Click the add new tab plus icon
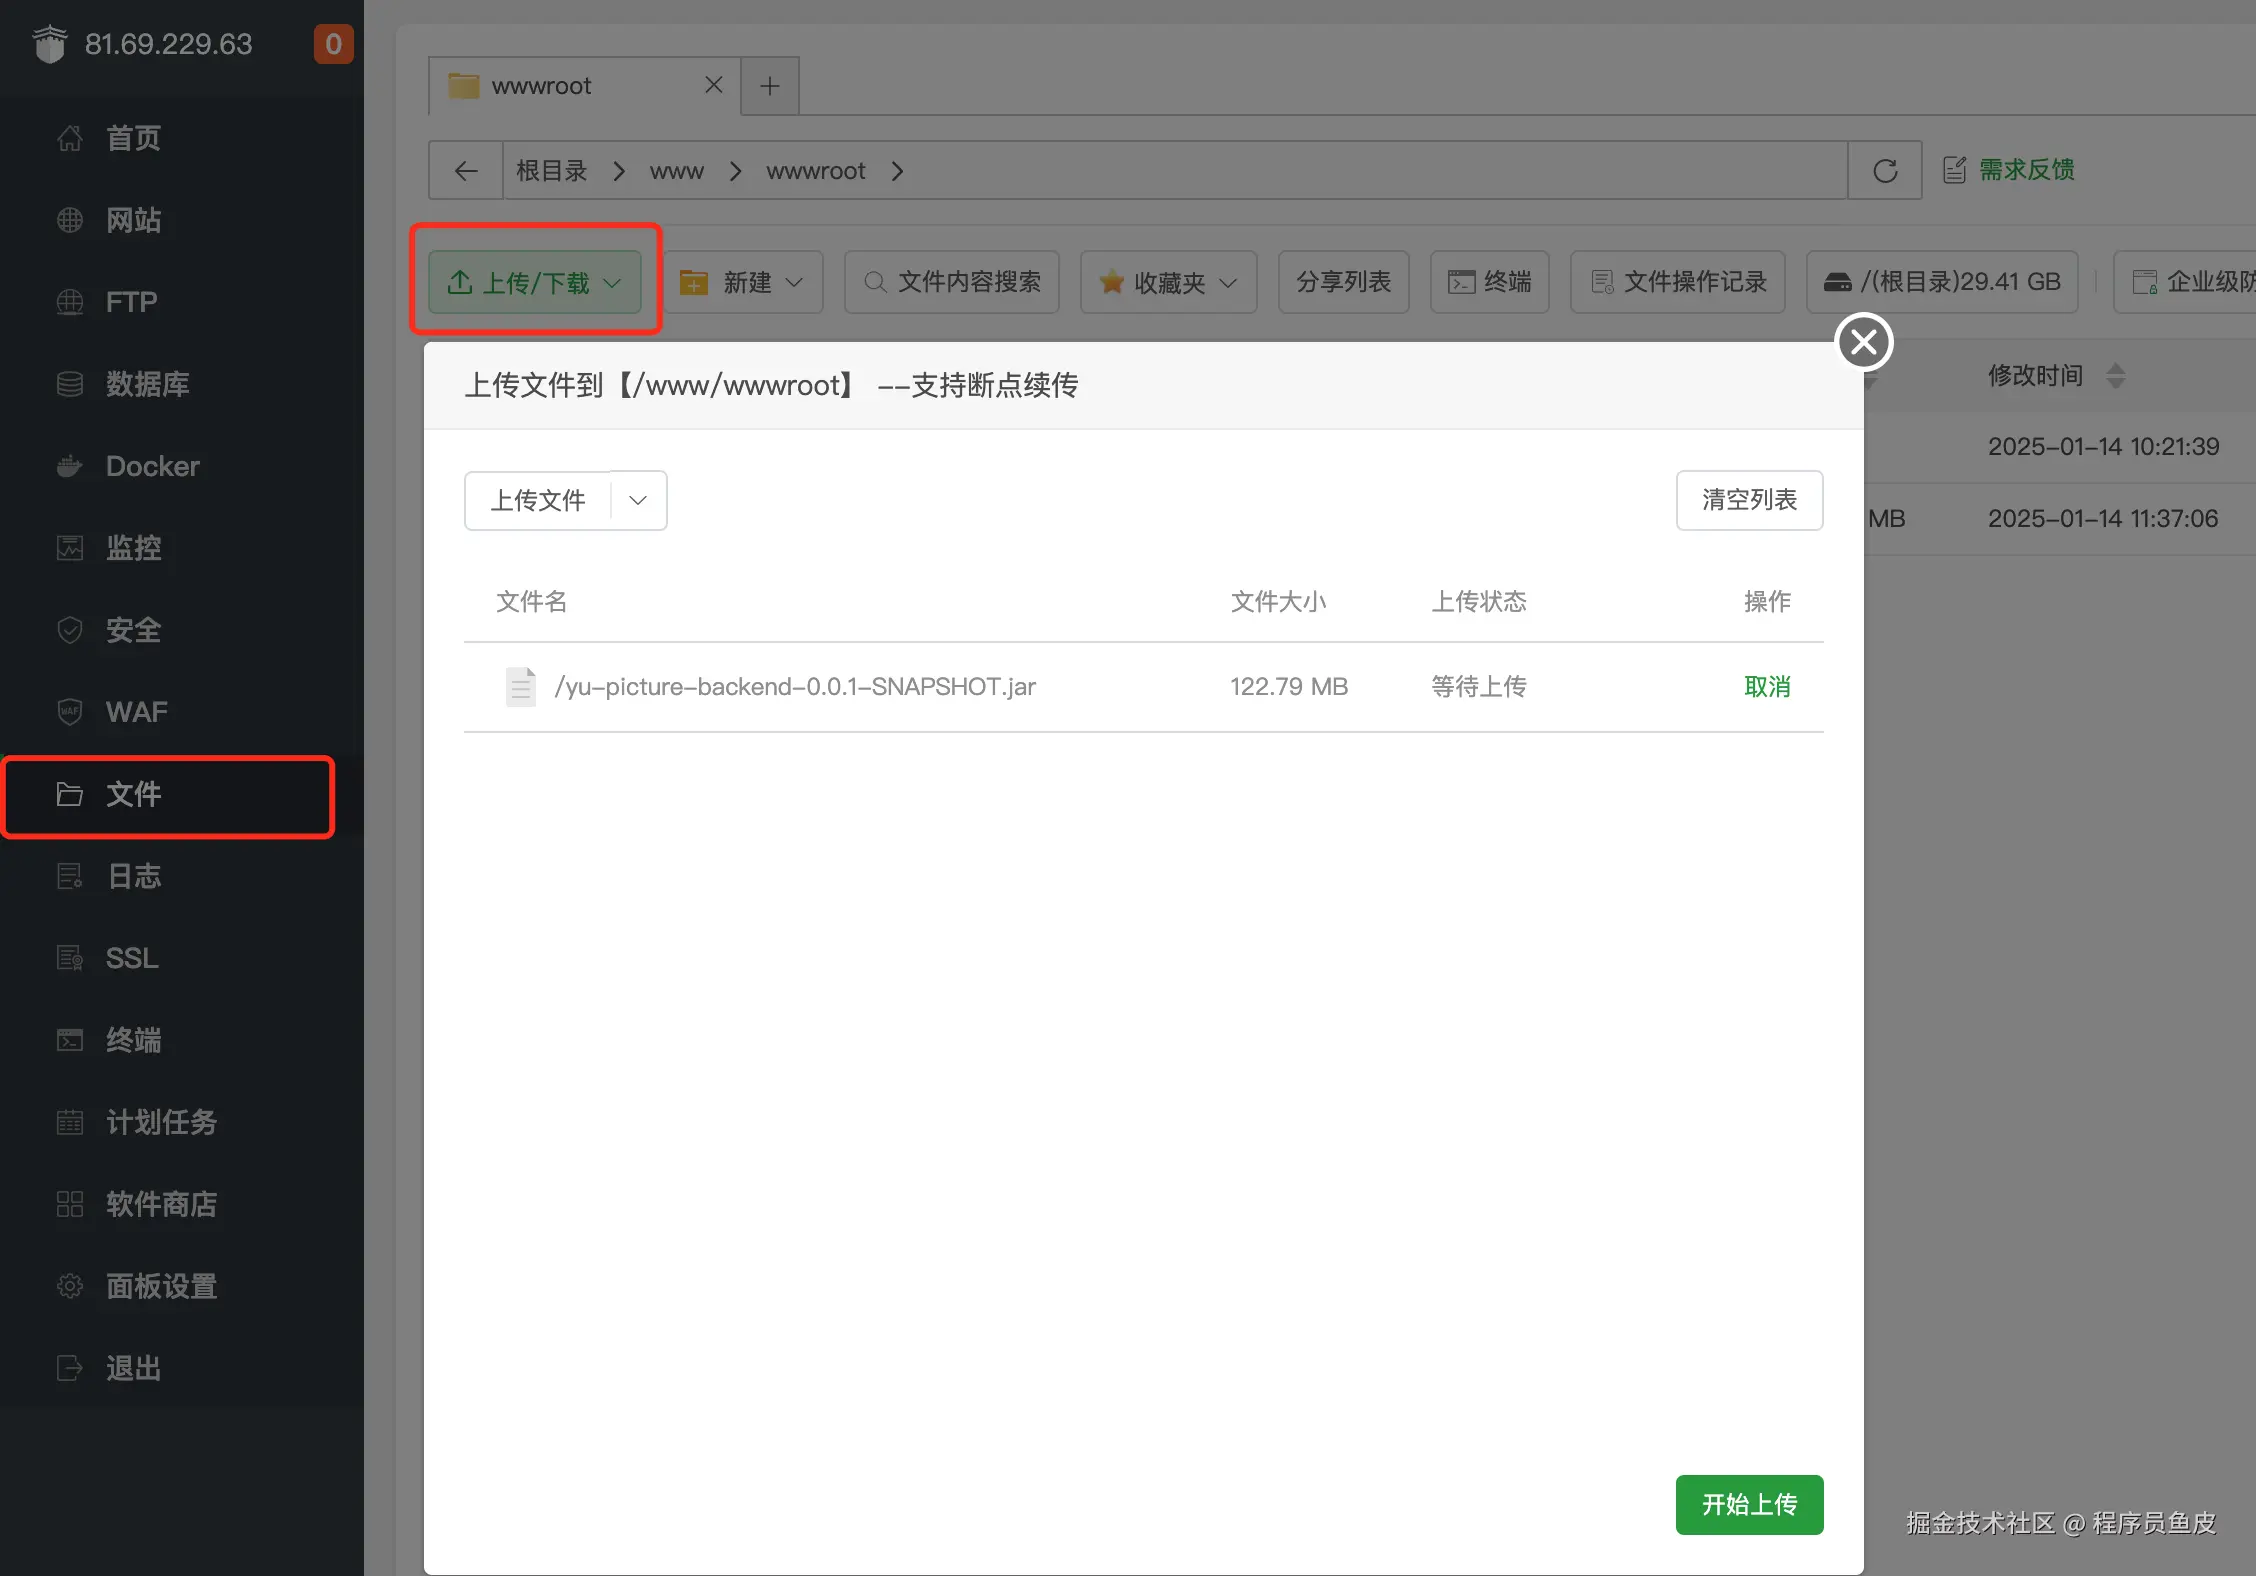This screenshot has height=1576, width=2256. [x=770, y=86]
